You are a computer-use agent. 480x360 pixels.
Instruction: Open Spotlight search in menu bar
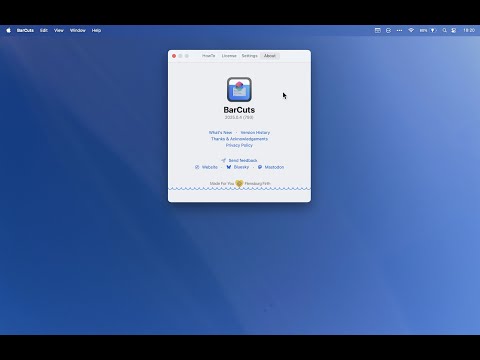(444, 30)
